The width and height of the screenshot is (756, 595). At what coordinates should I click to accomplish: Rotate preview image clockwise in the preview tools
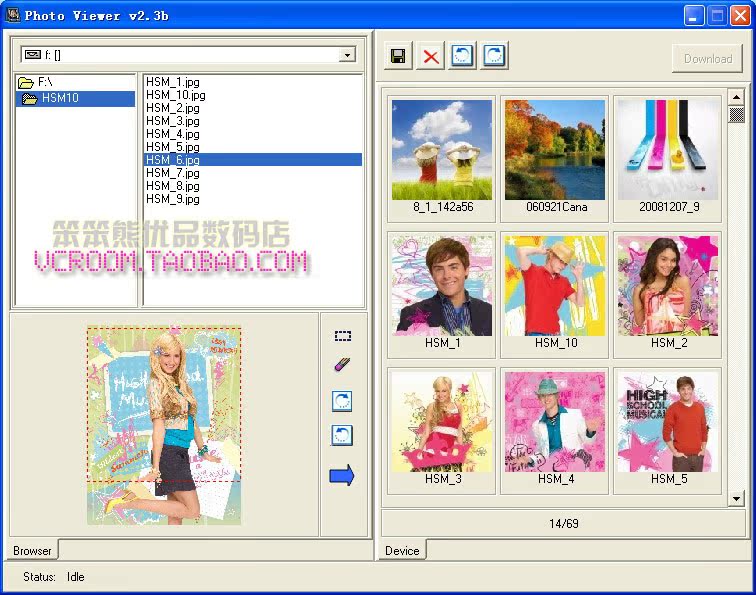click(342, 401)
